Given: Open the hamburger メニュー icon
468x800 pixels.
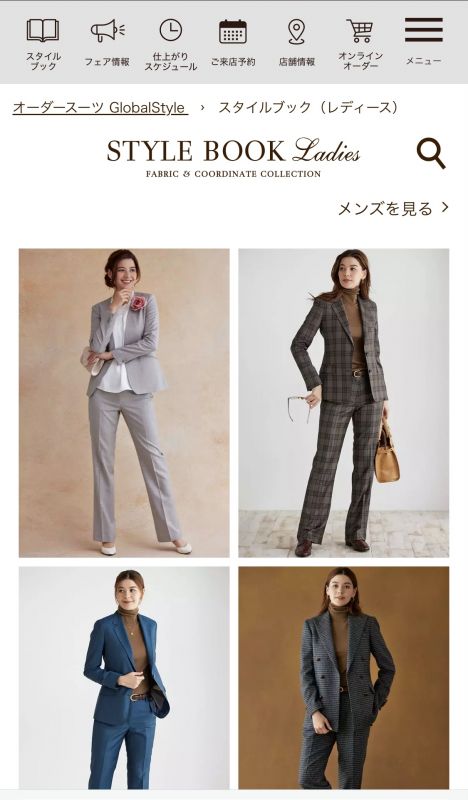Looking at the screenshot, I should pyautogui.click(x=424, y=30).
